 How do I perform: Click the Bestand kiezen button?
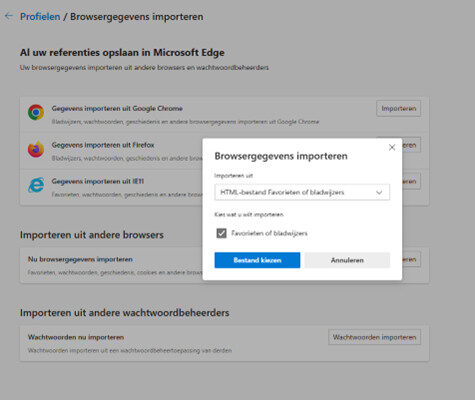[x=257, y=260]
